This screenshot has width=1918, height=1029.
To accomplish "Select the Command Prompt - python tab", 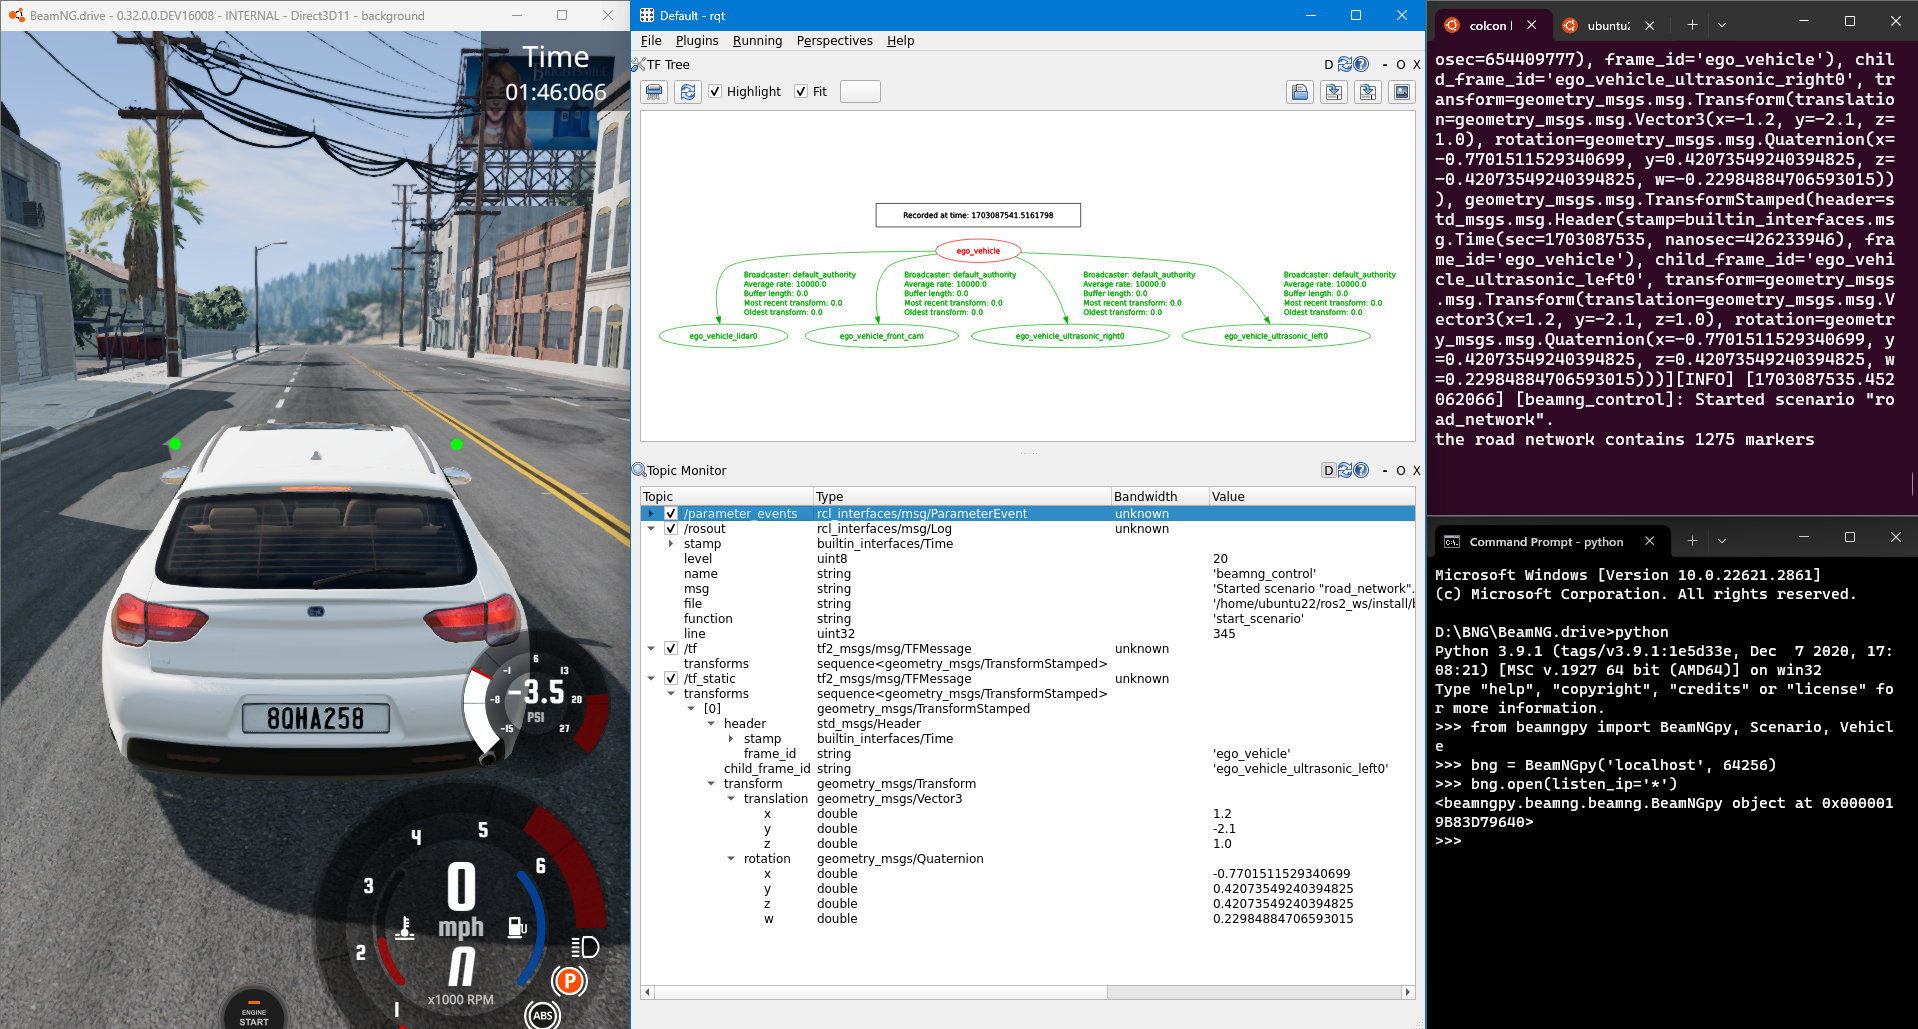I will click(1553, 542).
